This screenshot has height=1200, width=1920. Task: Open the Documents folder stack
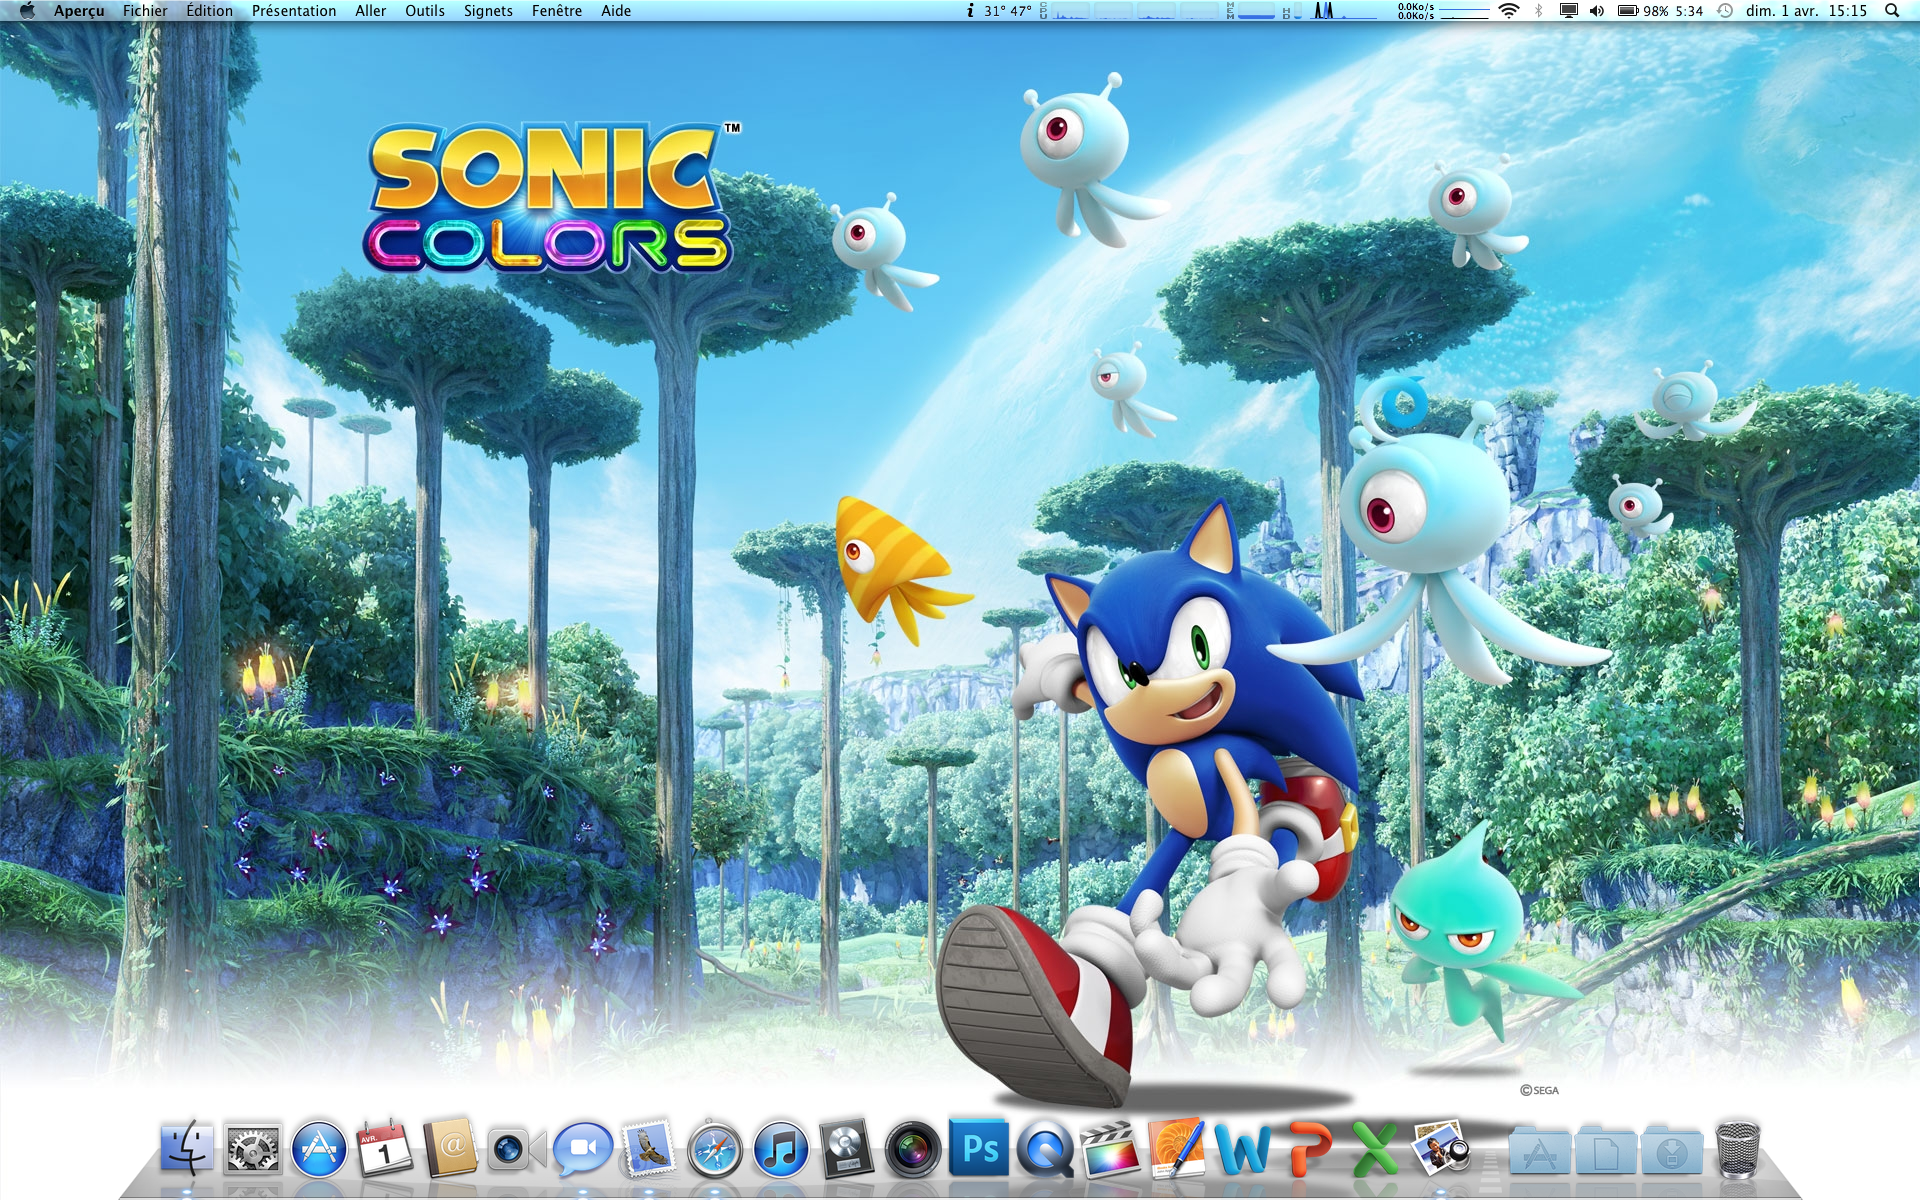click(1605, 1150)
